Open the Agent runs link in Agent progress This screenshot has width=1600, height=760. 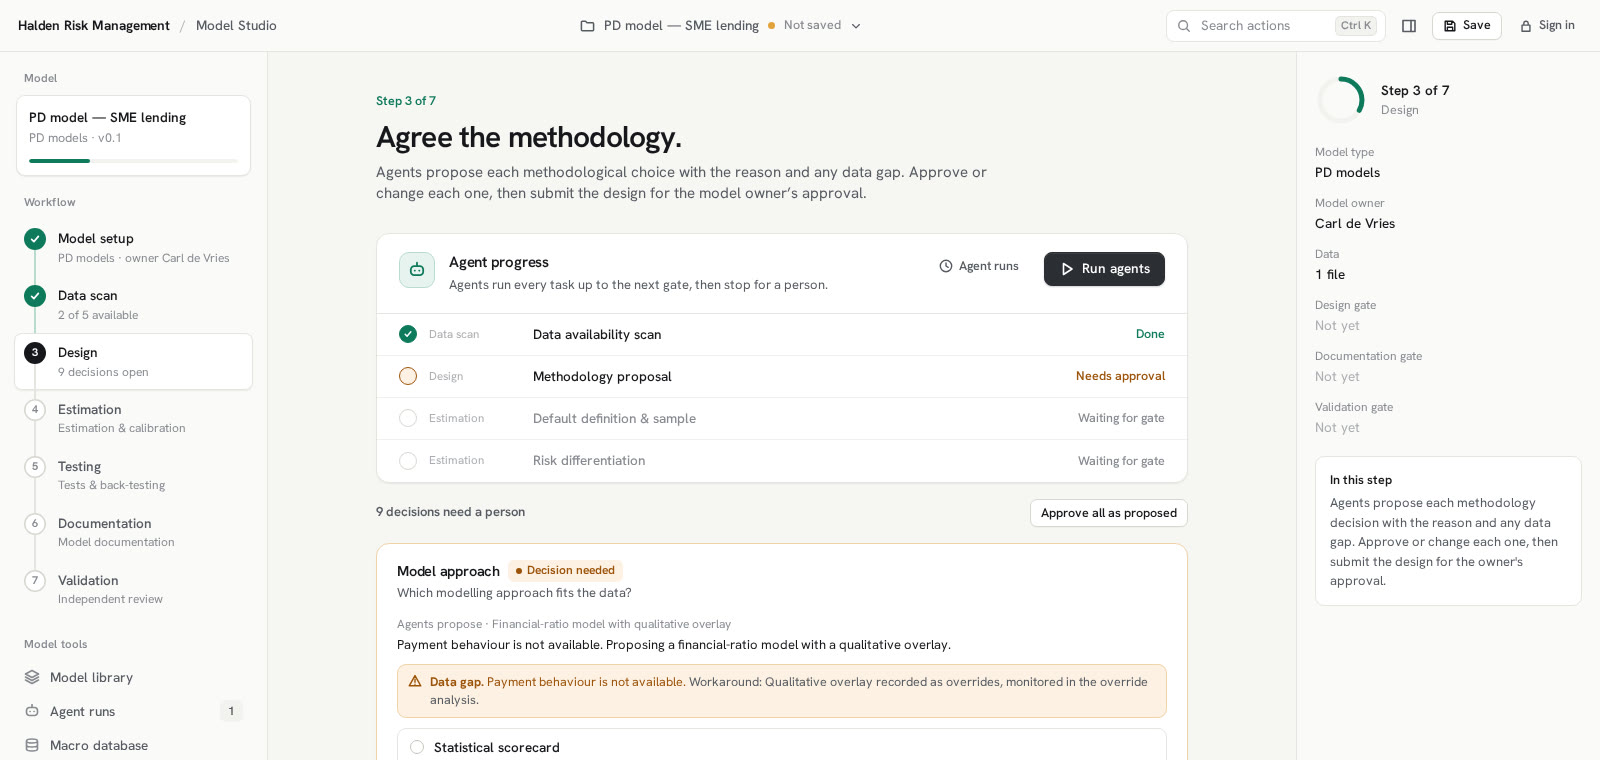click(979, 266)
